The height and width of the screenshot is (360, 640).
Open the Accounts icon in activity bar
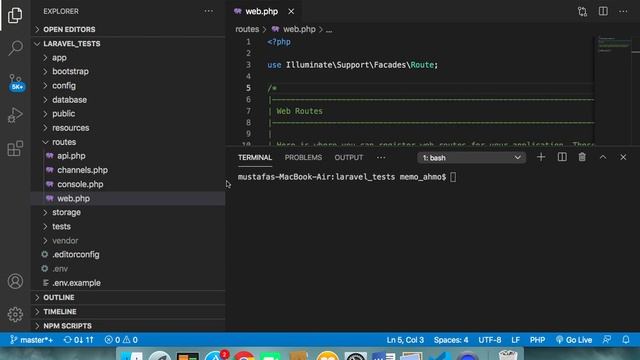point(15,281)
